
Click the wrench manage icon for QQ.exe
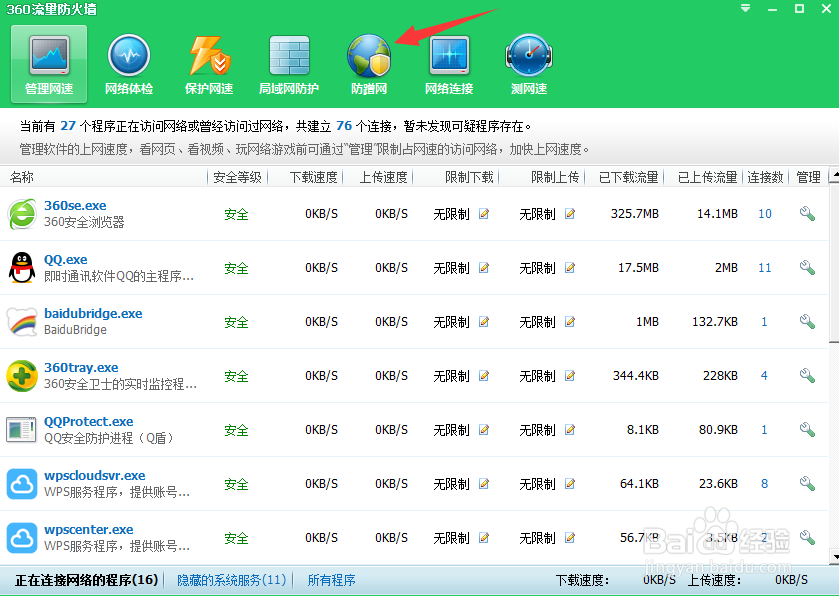[x=806, y=267]
